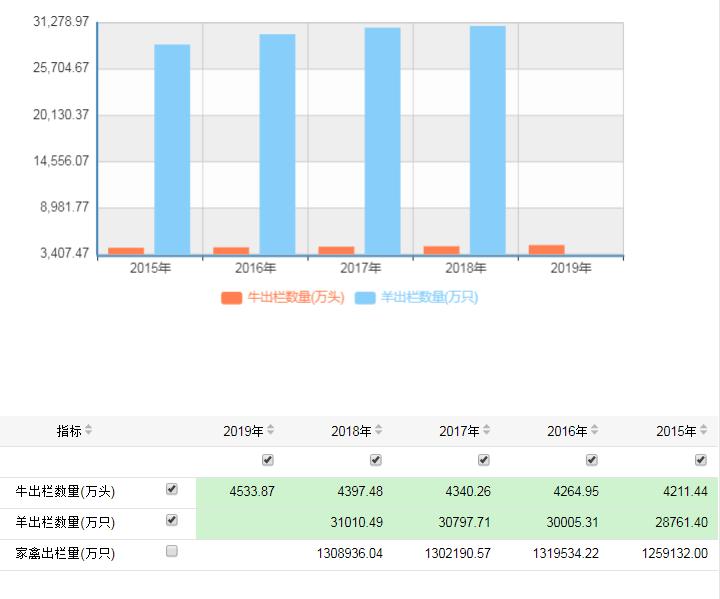Uncheck the checkbox under the 2019年 column
Viewport: 720px width, 599px height.
tap(267, 460)
